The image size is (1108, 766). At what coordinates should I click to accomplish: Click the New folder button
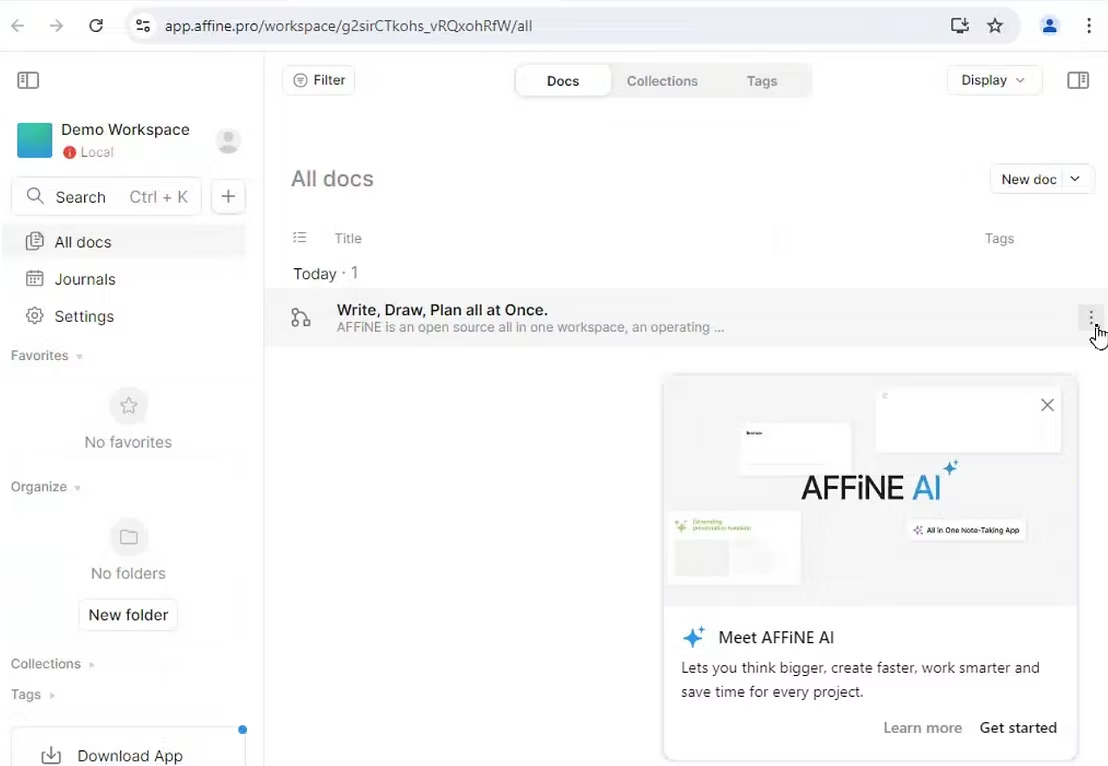(128, 614)
